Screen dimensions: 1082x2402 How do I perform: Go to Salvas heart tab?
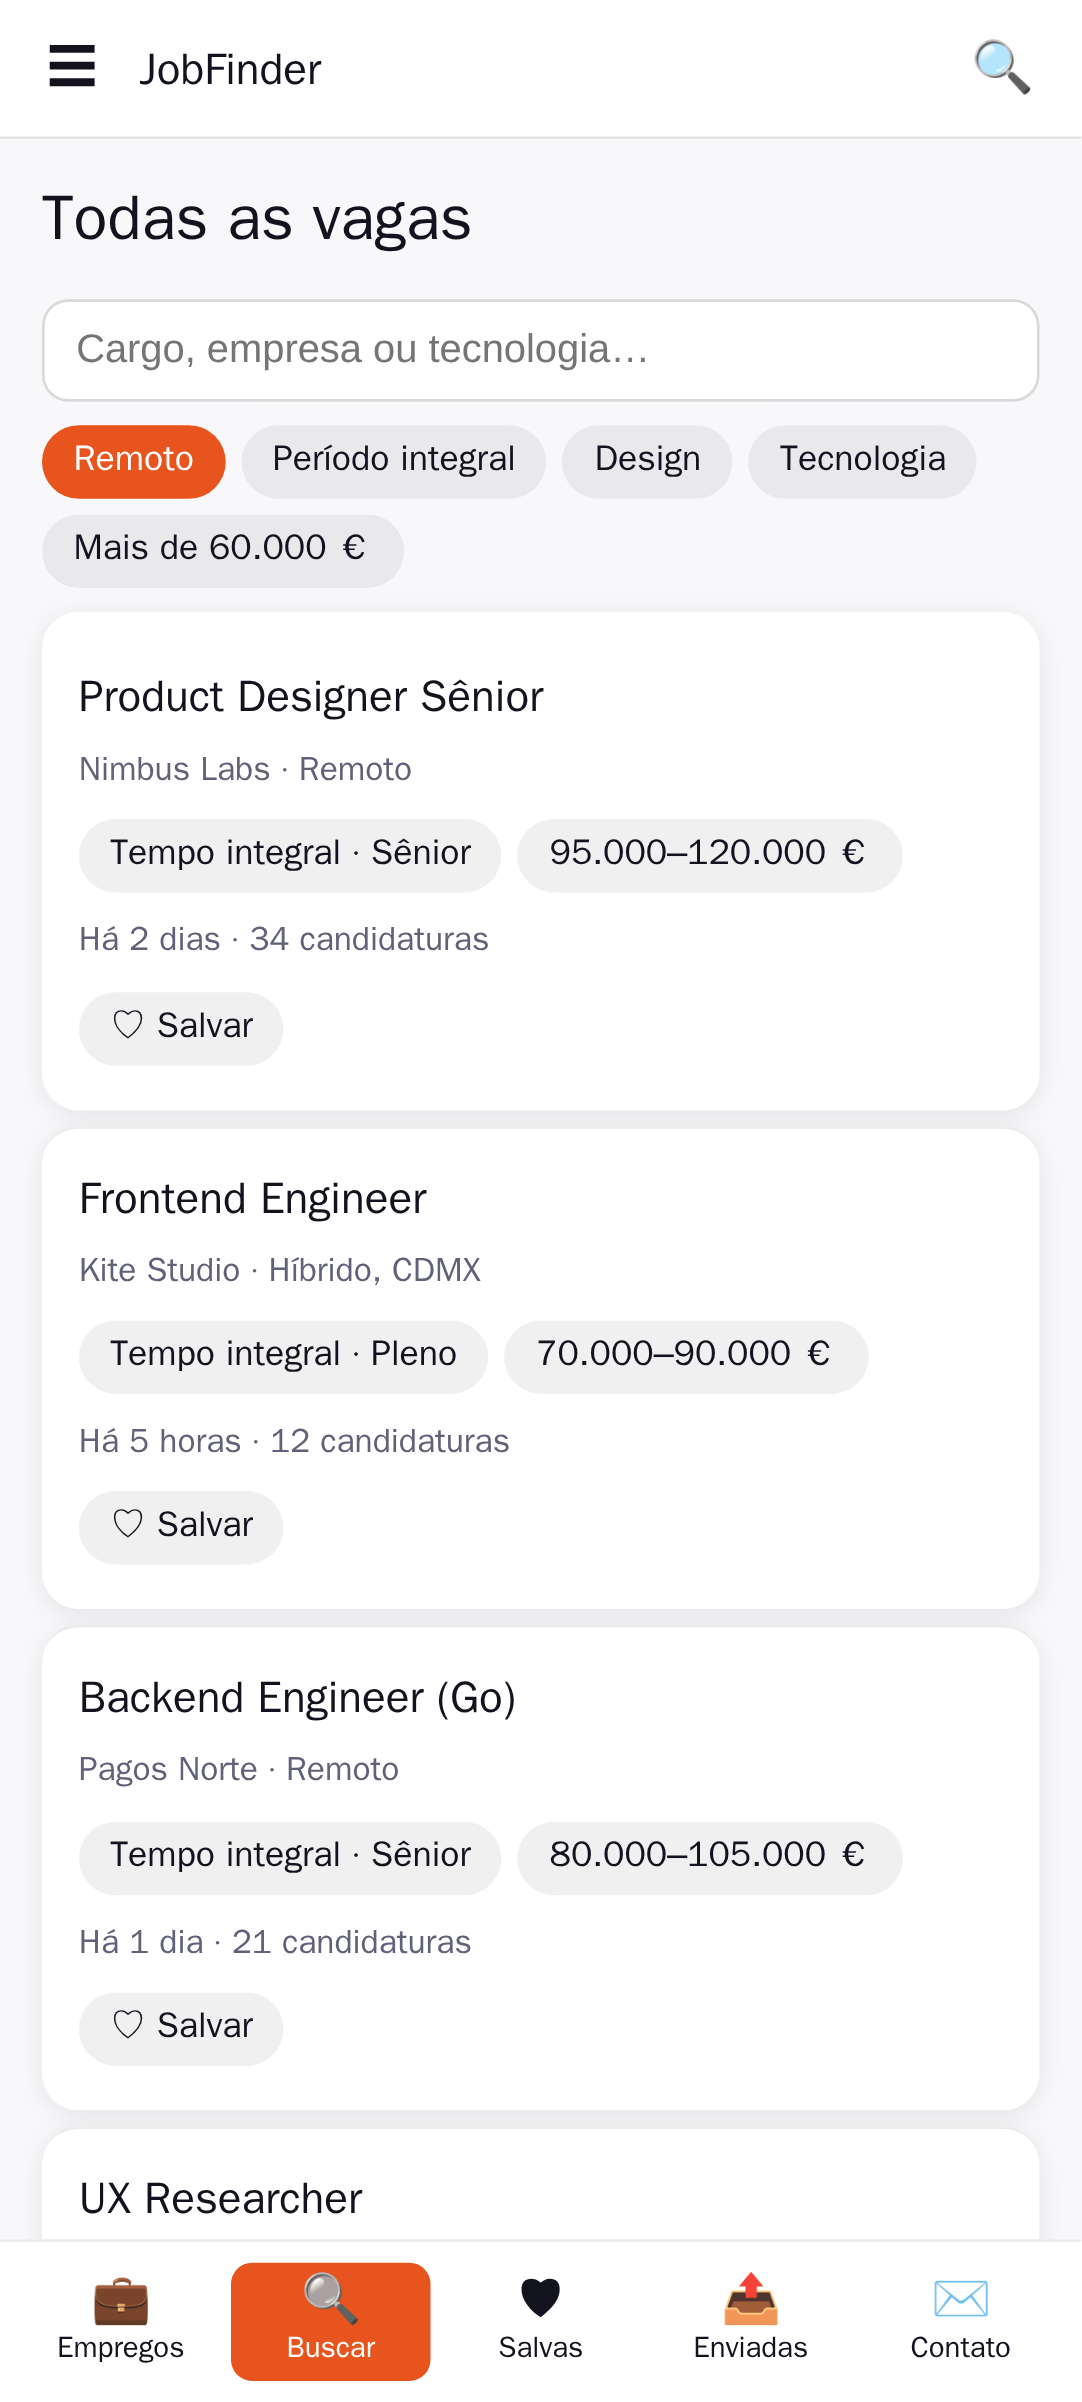pyautogui.click(x=541, y=2321)
